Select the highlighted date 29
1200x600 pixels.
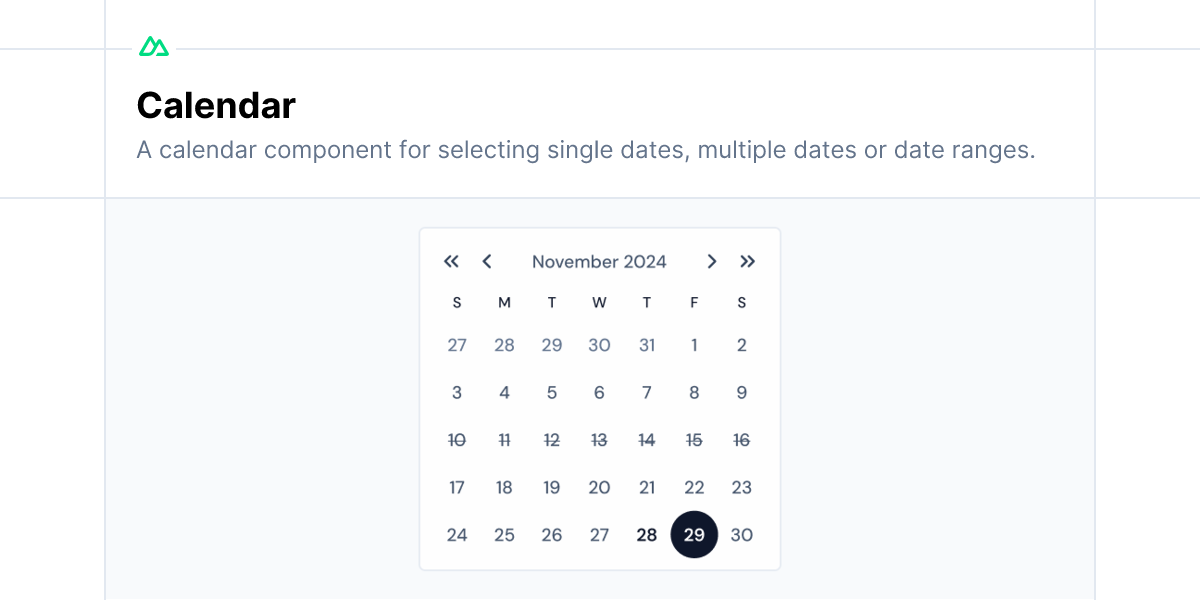694,534
